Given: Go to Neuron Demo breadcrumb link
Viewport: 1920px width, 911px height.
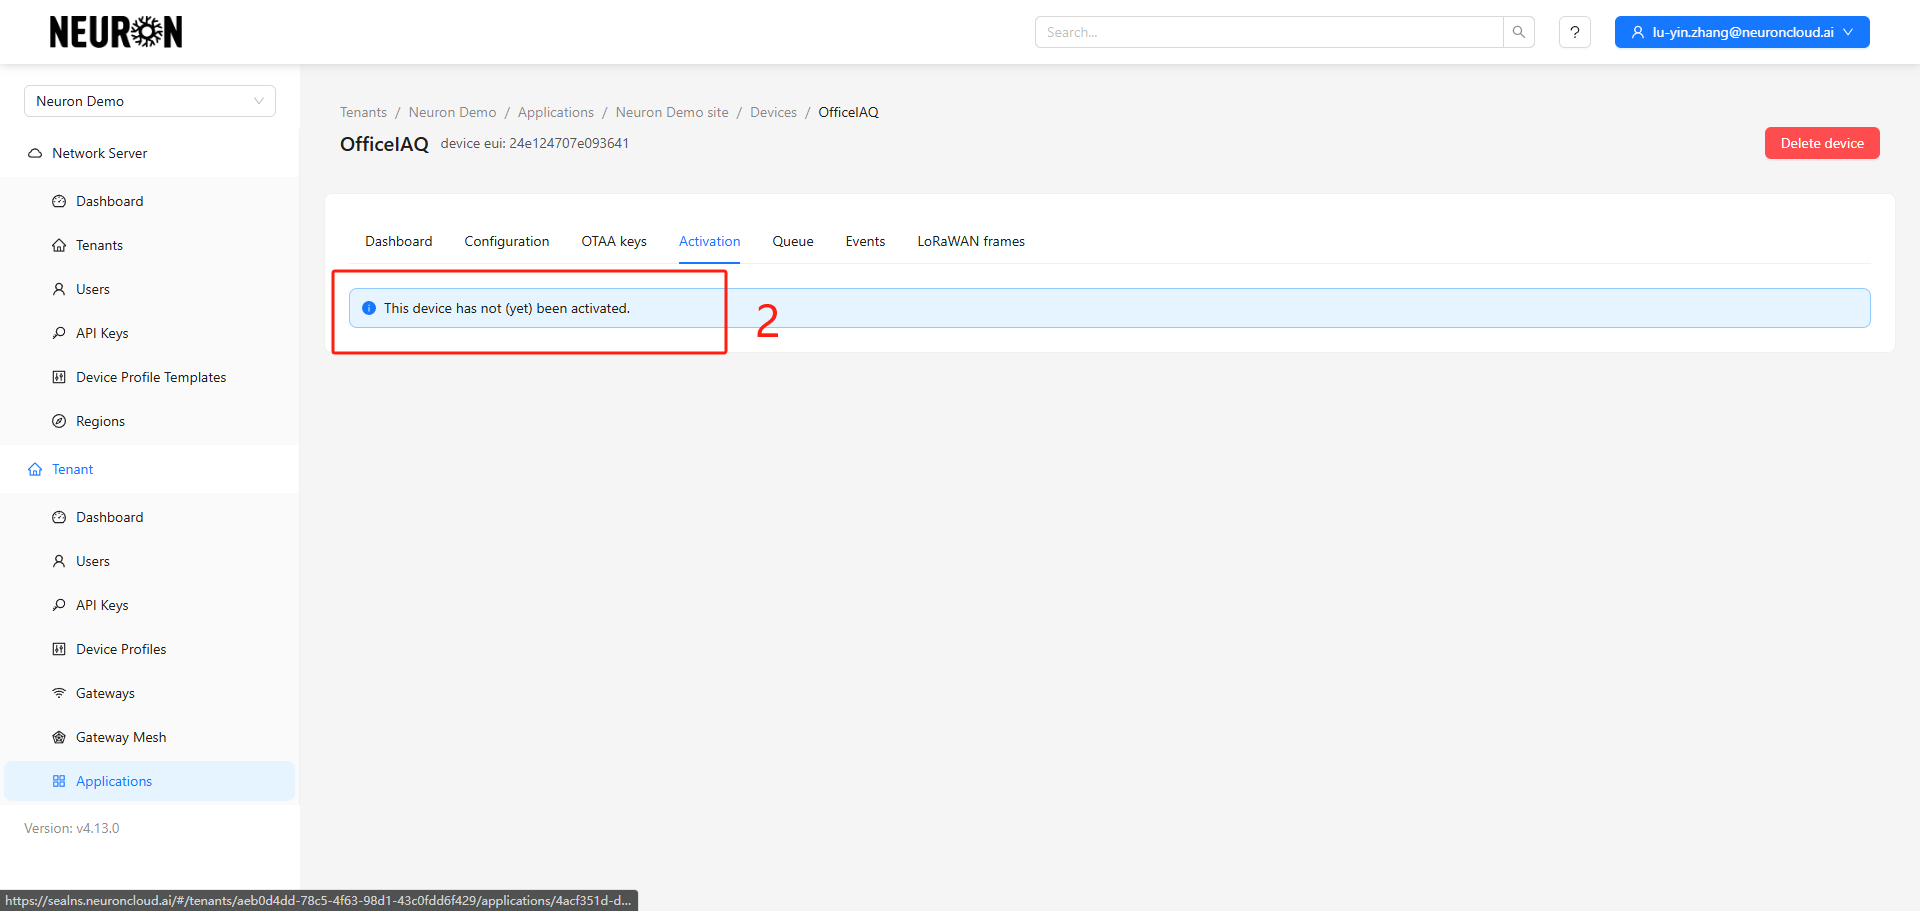Looking at the screenshot, I should (452, 112).
